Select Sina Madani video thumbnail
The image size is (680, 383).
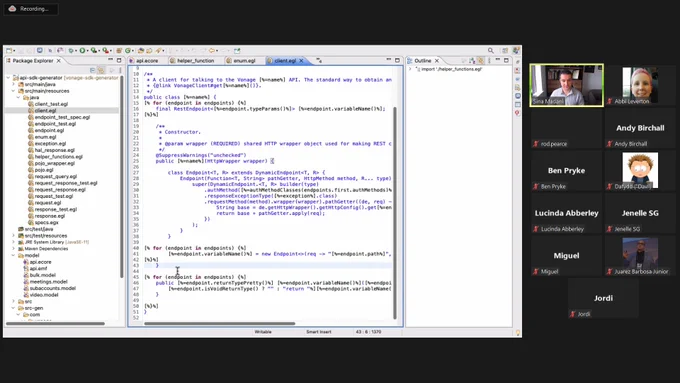(x=566, y=85)
